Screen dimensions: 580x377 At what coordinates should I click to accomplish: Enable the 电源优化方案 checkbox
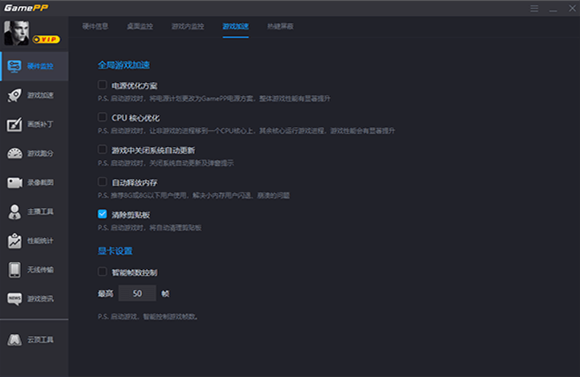click(102, 85)
